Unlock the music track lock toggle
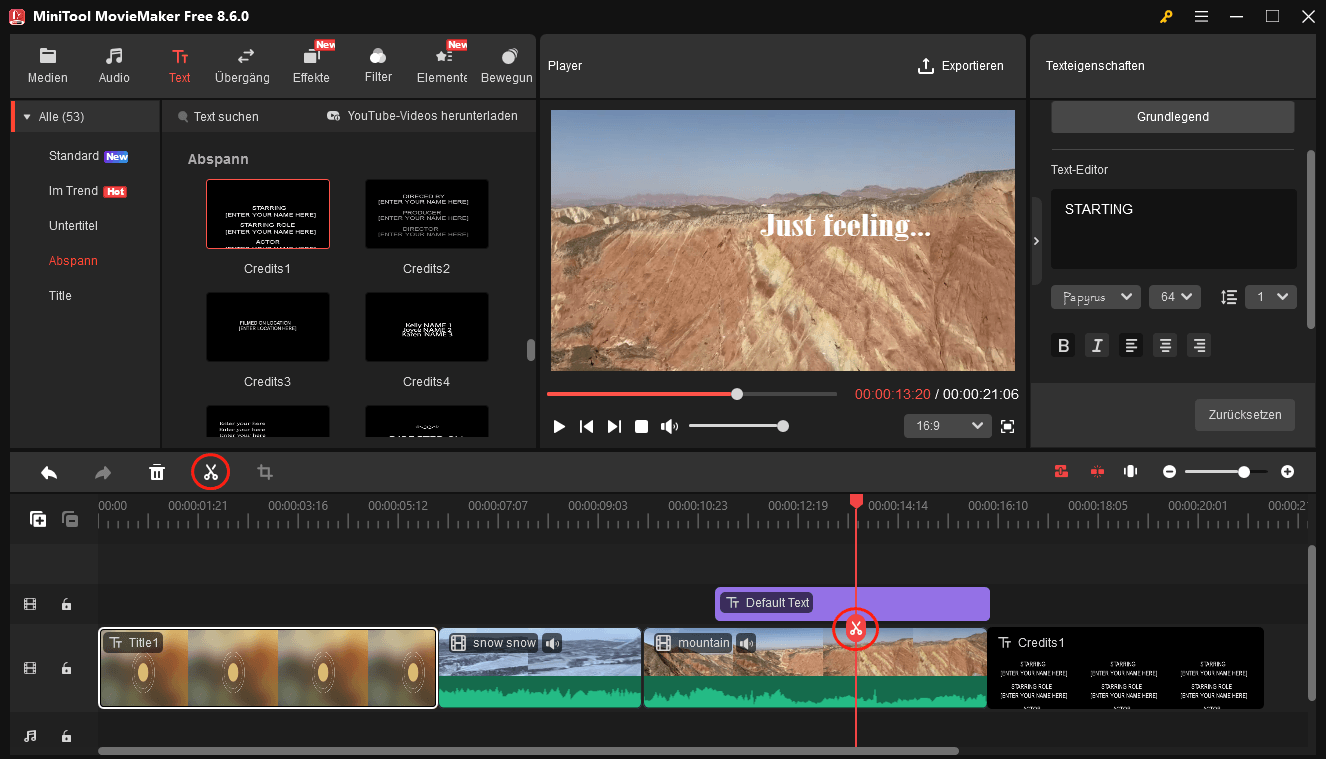The width and height of the screenshot is (1326, 759). pyautogui.click(x=66, y=735)
